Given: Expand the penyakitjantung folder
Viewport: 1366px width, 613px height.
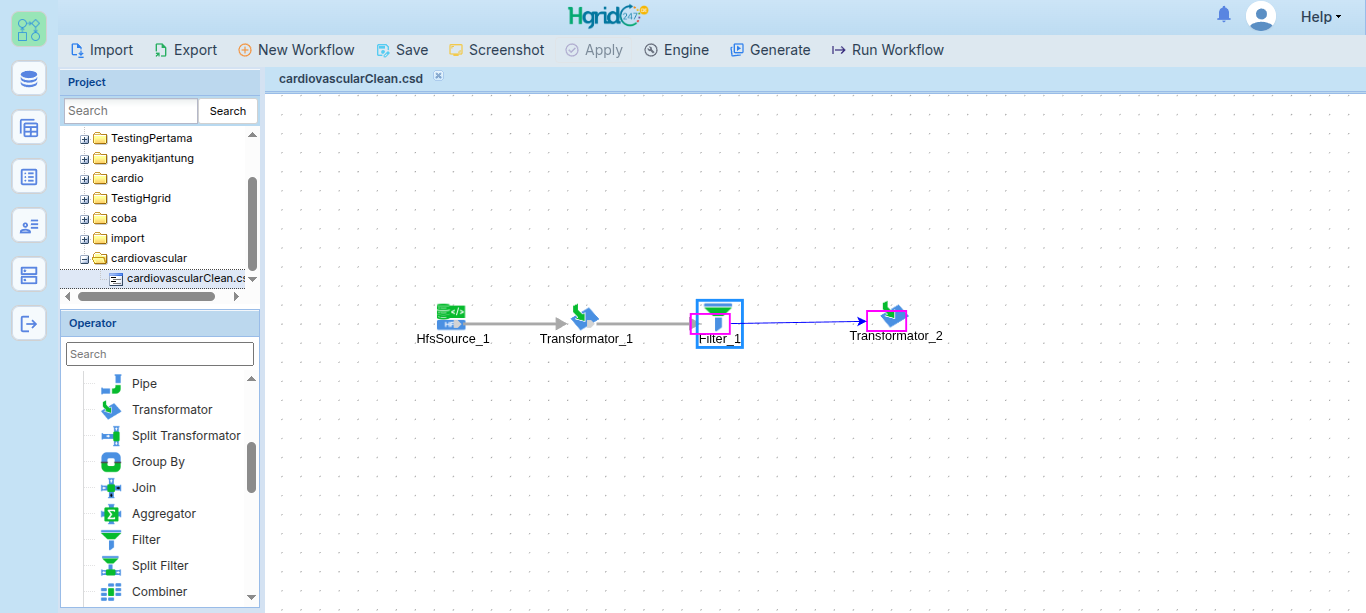Looking at the screenshot, I should point(85,159).
